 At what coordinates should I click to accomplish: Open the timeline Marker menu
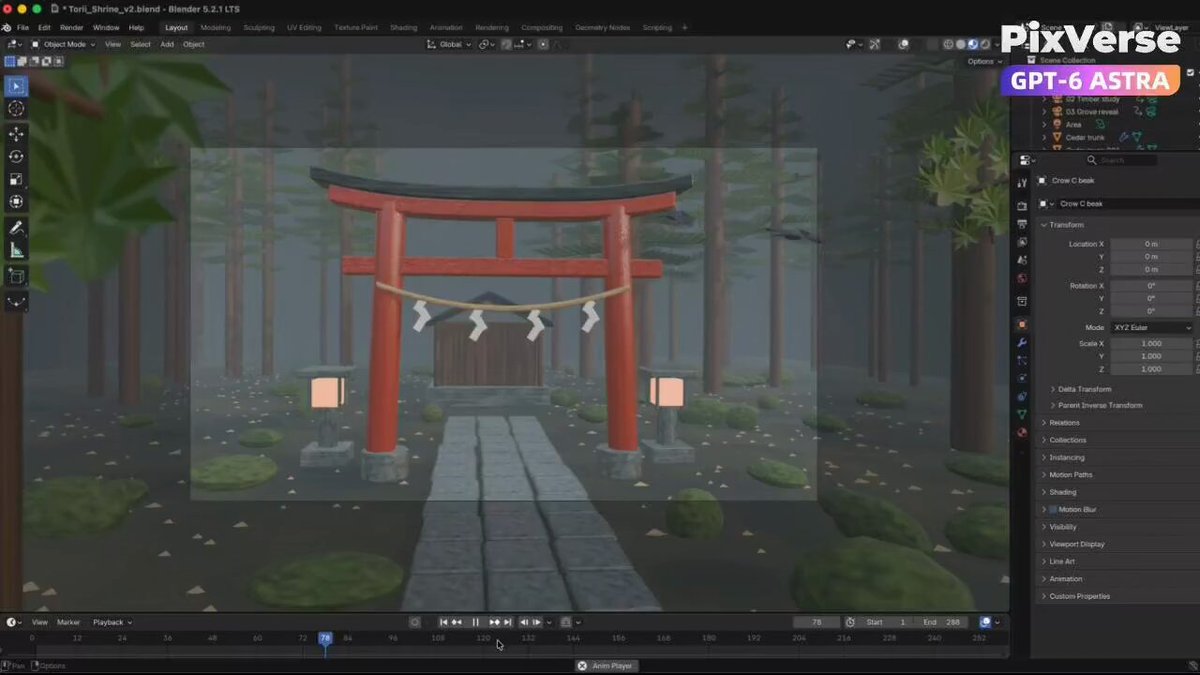click(x=68, y=622)
